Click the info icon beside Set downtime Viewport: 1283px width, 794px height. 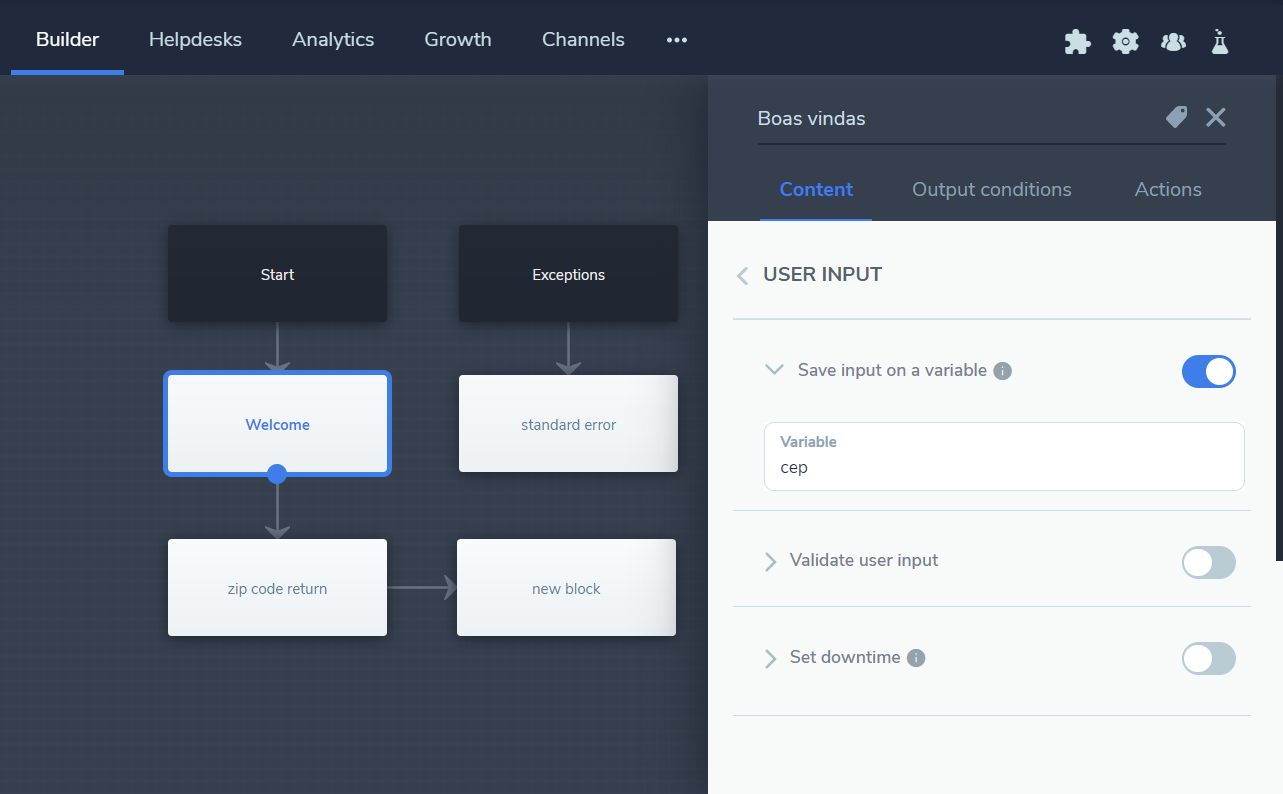point(916,658)
